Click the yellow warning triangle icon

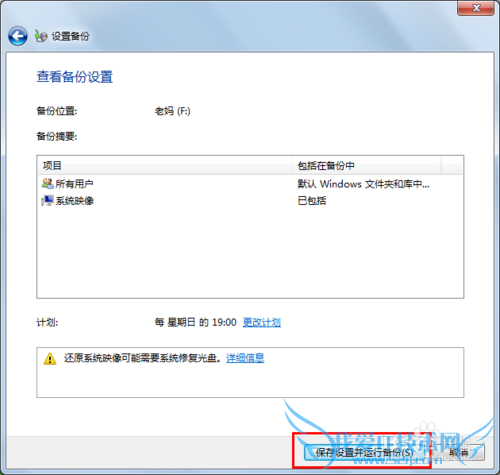[x=50, y=359]
